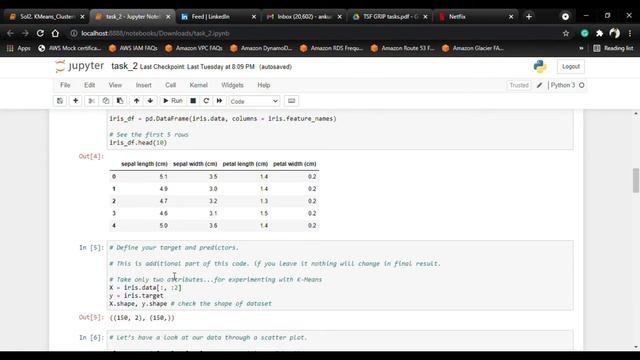Open the Widgets menu
The width and height of the screenshot is (640, 360).
point(232,85)
